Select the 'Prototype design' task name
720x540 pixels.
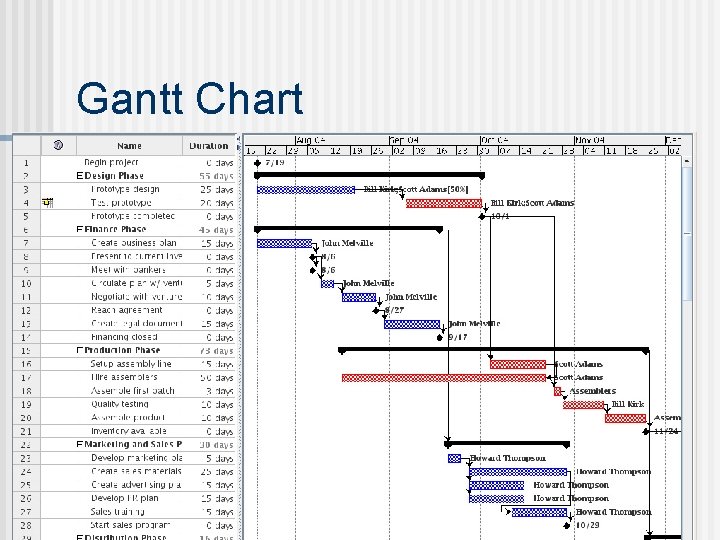[x=125, y=189]
